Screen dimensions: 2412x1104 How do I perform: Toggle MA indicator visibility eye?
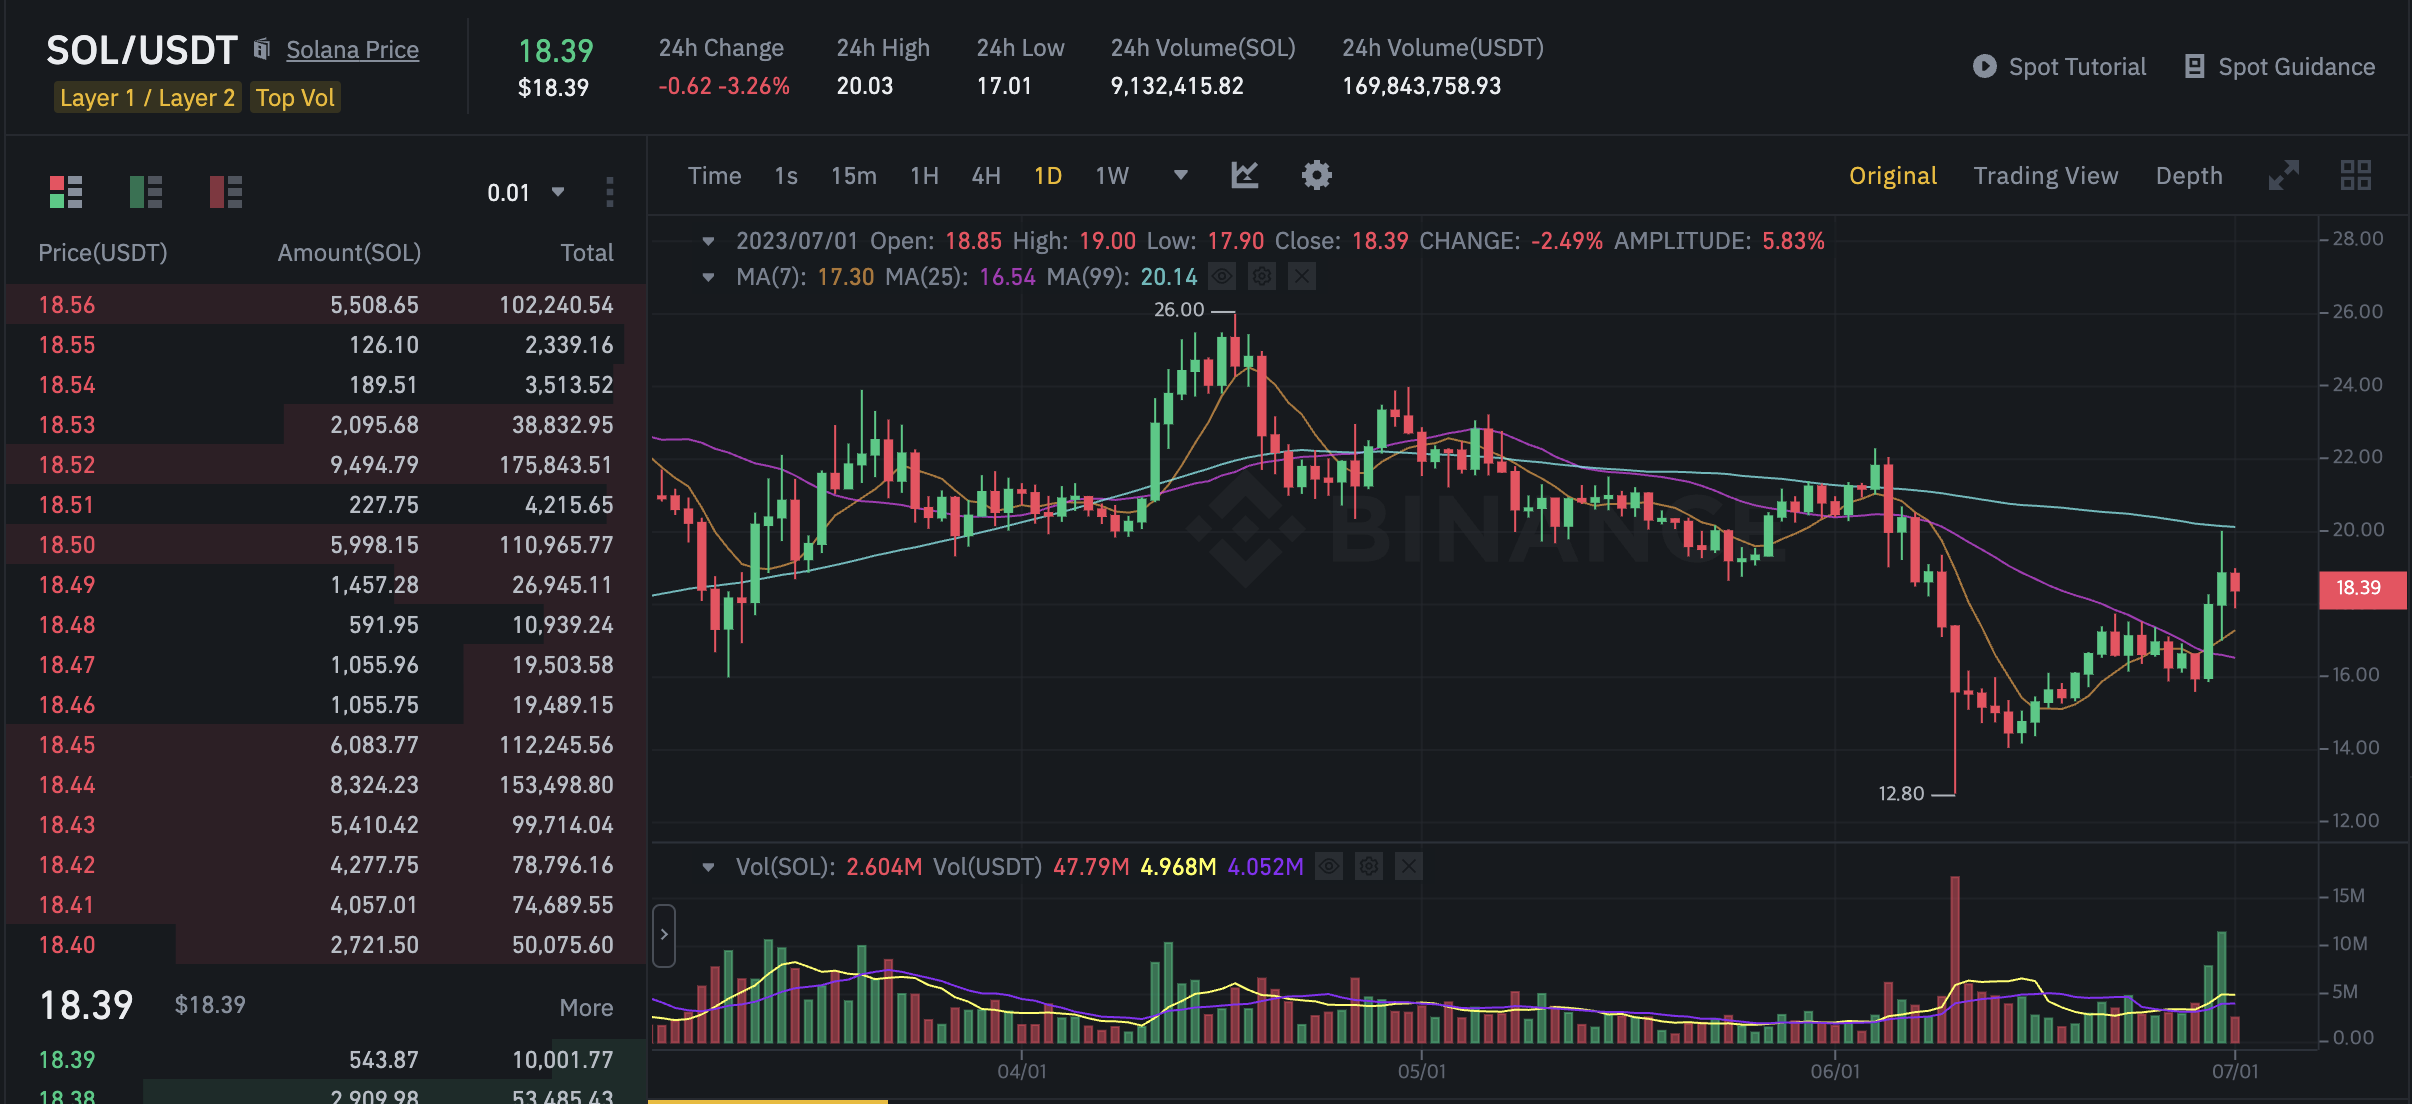click(1222, 276)
